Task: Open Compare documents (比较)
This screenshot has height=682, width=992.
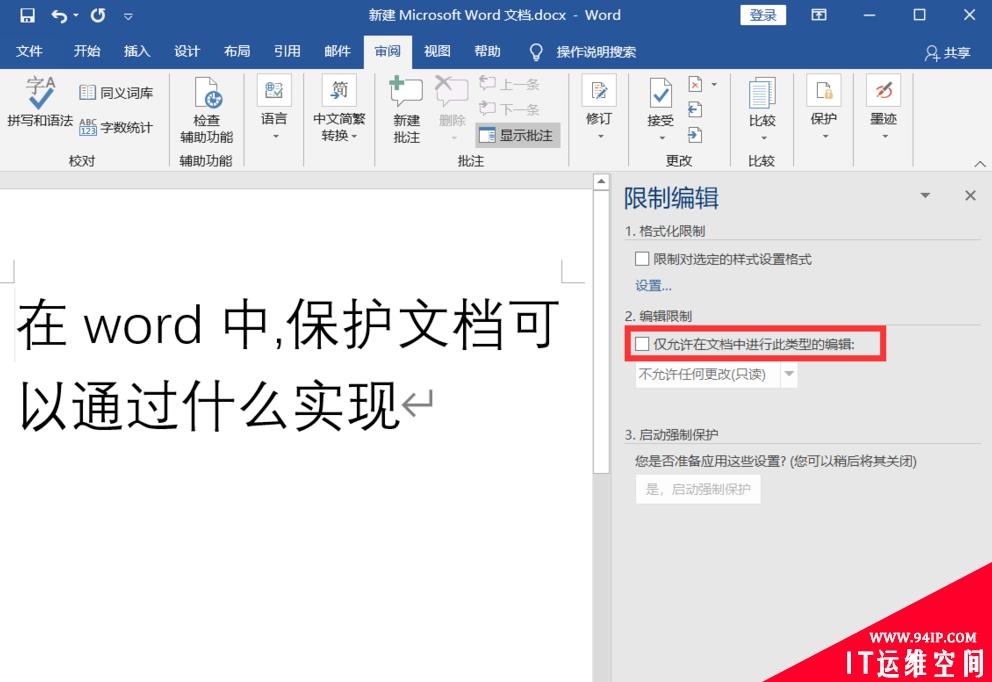Action: (x=762, y=109)
